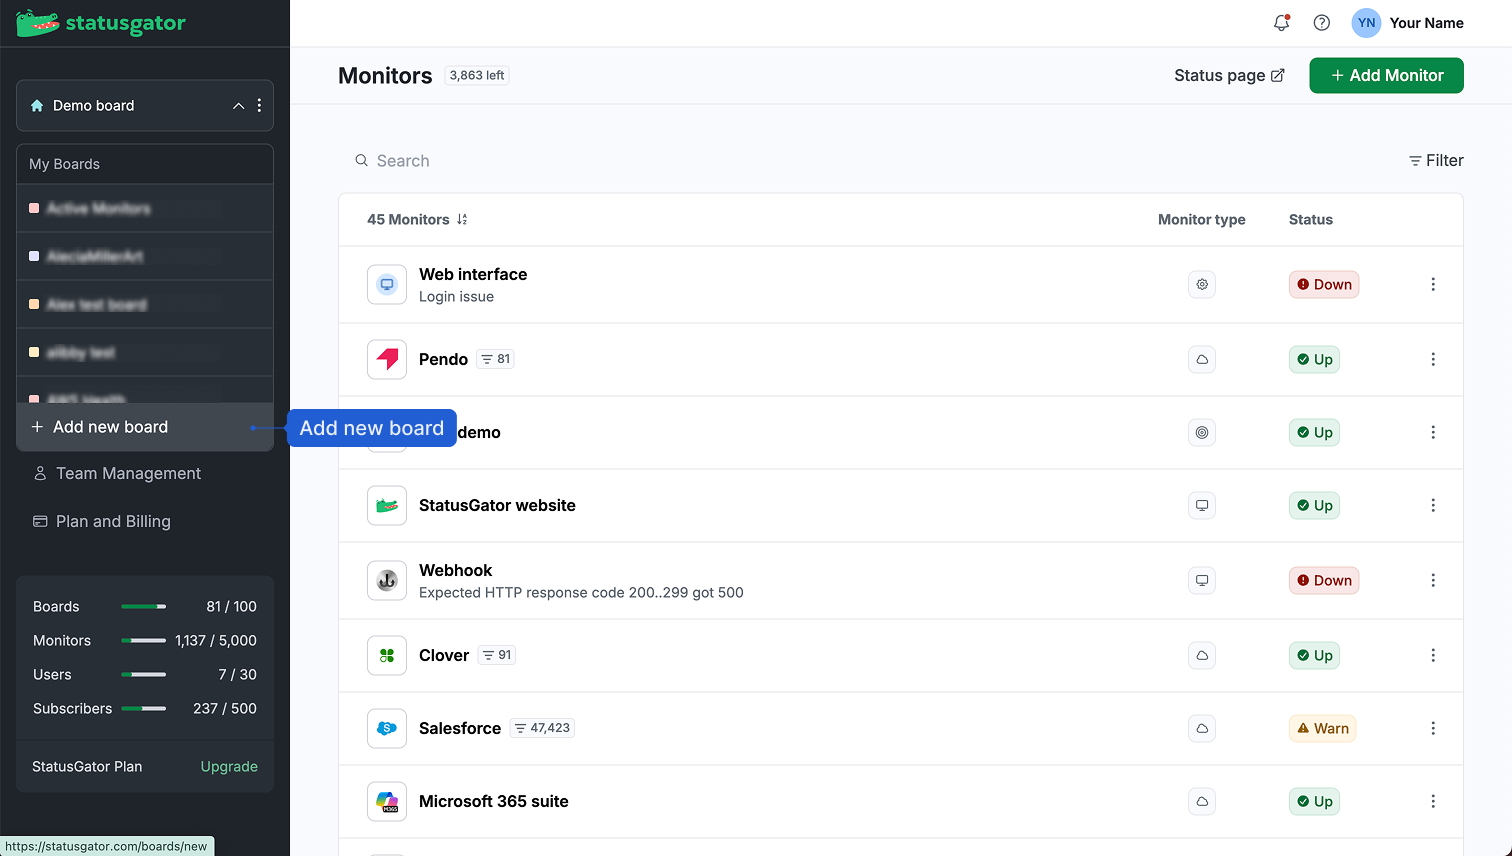This screenshot has width=1512, height=856.
Task: Collapse the Demo board chevron
Action: point(238,105)
